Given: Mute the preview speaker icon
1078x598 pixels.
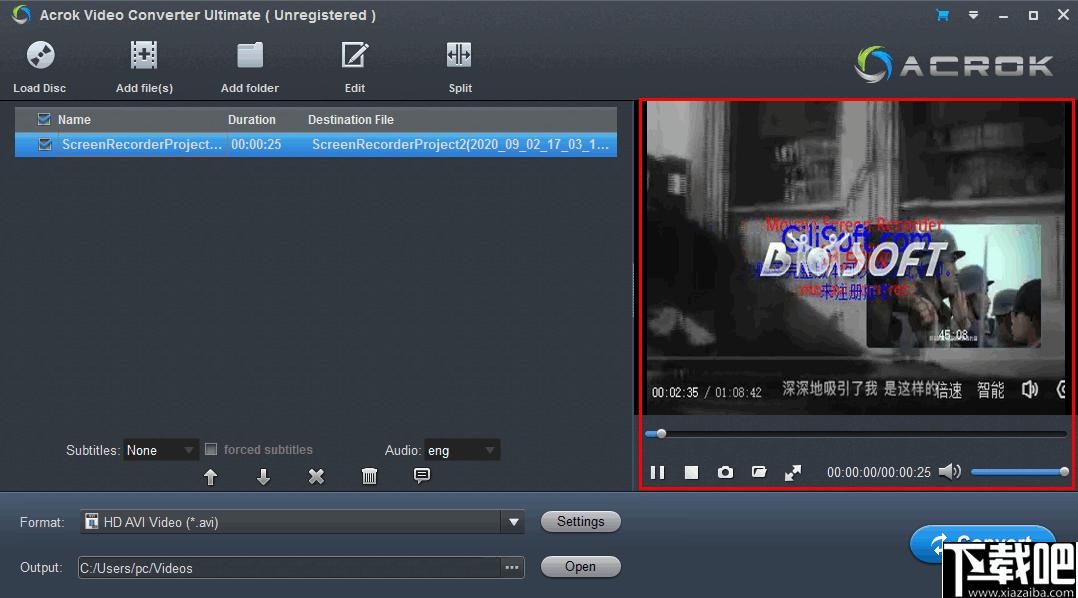Looking at the screenshot, I should [949, 472].
